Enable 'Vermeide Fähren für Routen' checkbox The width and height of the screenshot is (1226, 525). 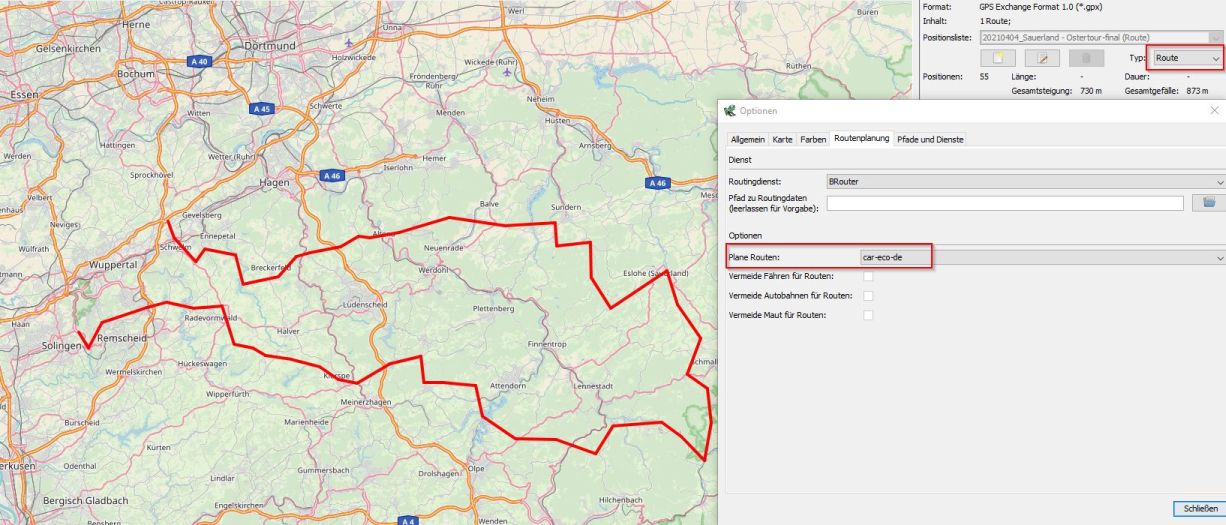point(868,276)
